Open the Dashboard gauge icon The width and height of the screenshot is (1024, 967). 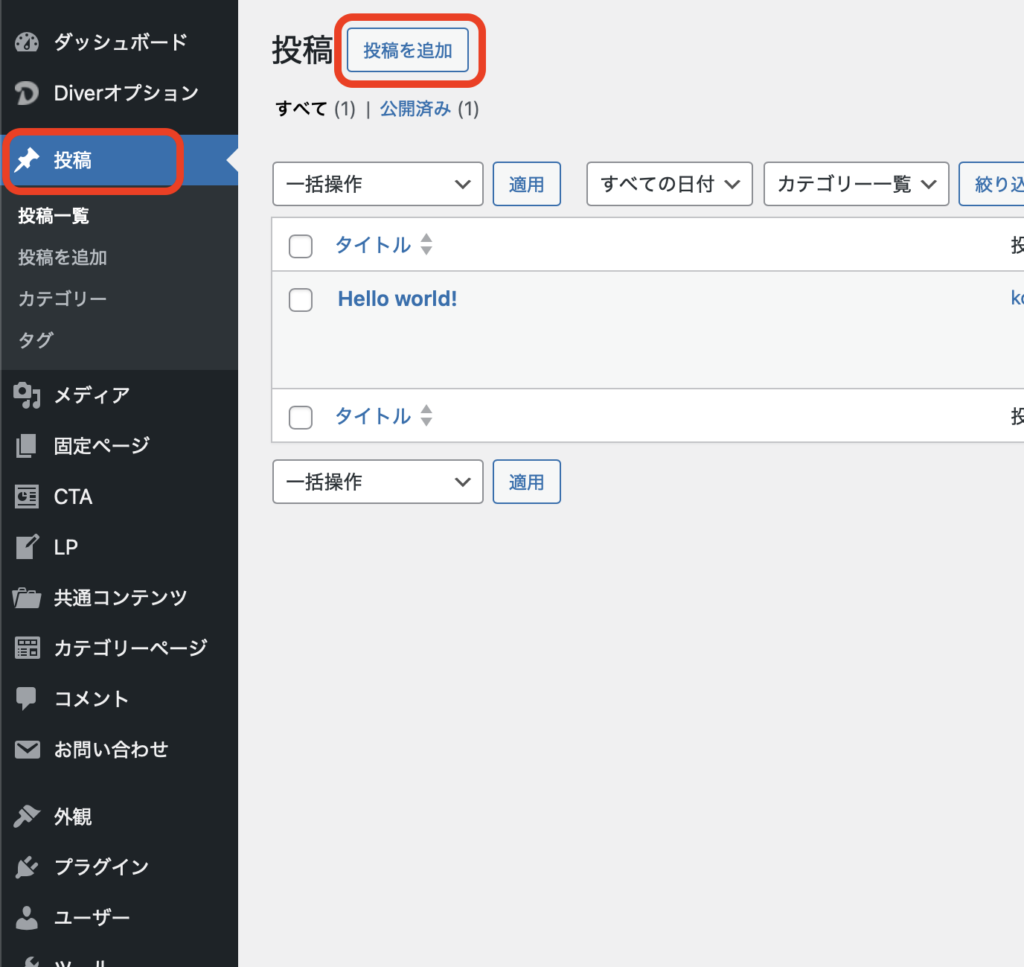coord(27,42)
